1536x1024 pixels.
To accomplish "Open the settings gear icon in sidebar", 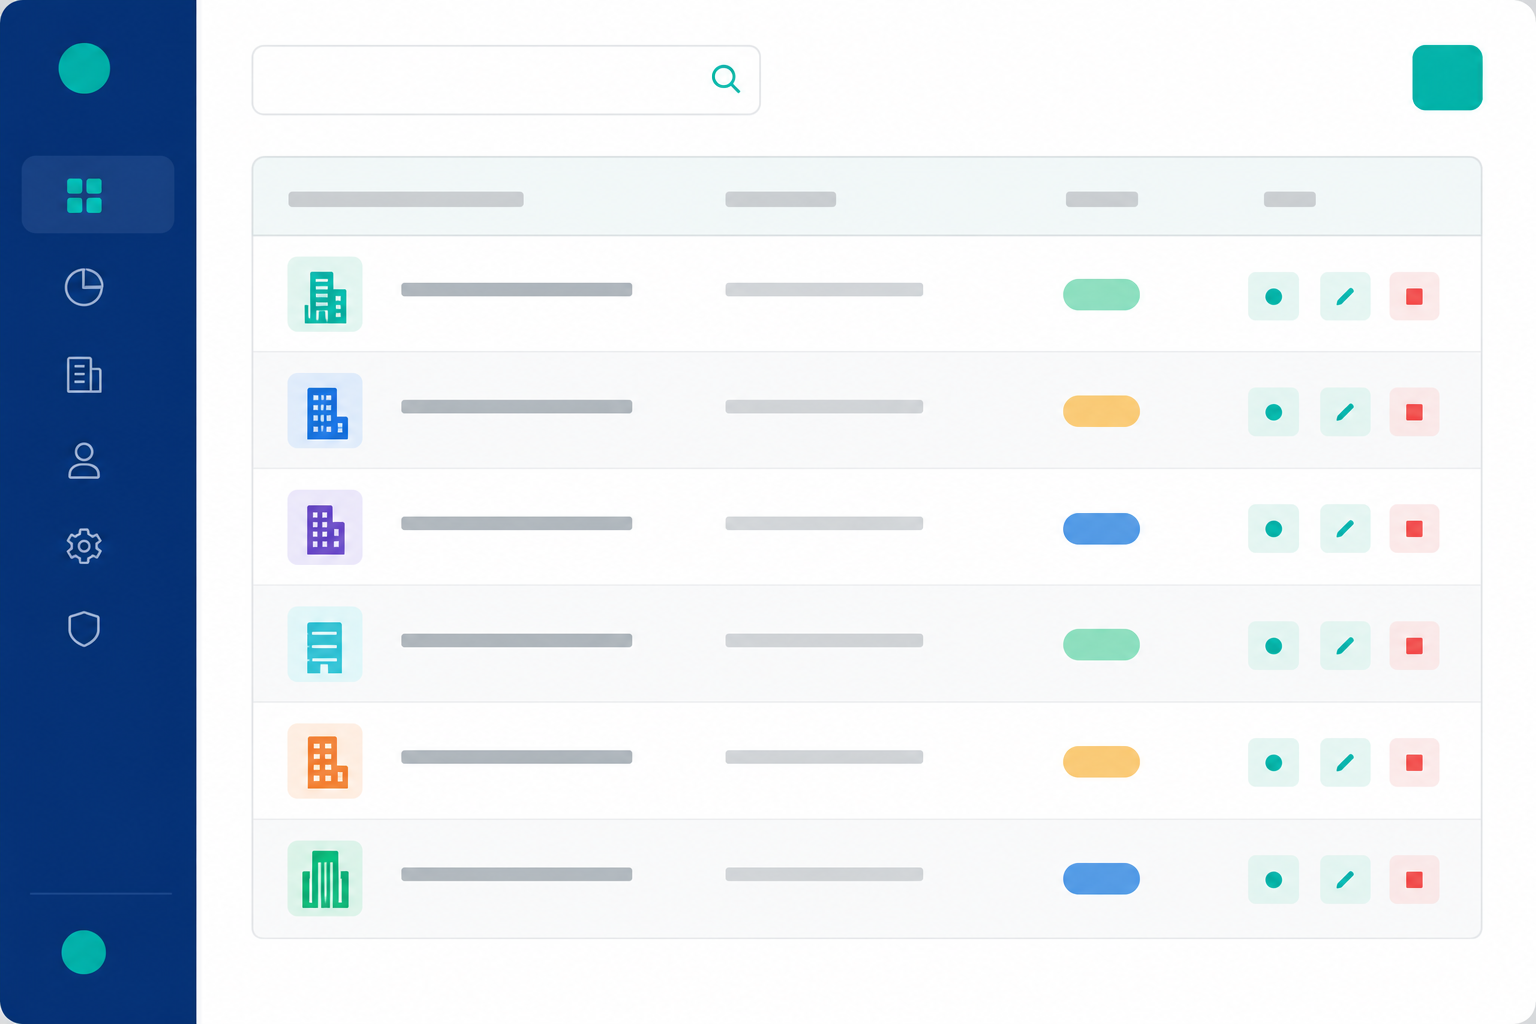I will (x=84, y=546).
